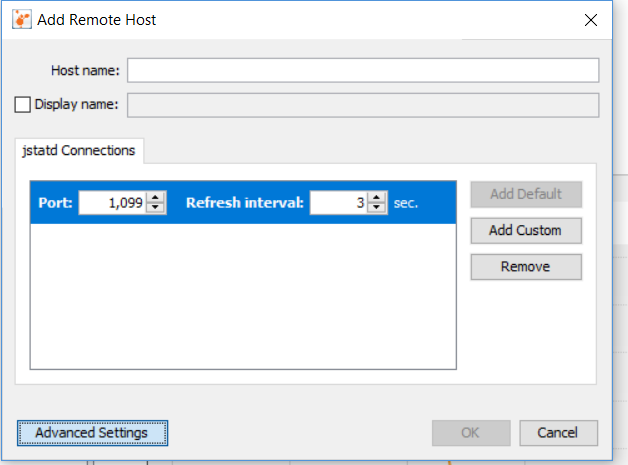Click the 'Refresh interval:' label
The width and height of the screenshot is (628, 465).
pyautogui.click(x=245, y=203)
